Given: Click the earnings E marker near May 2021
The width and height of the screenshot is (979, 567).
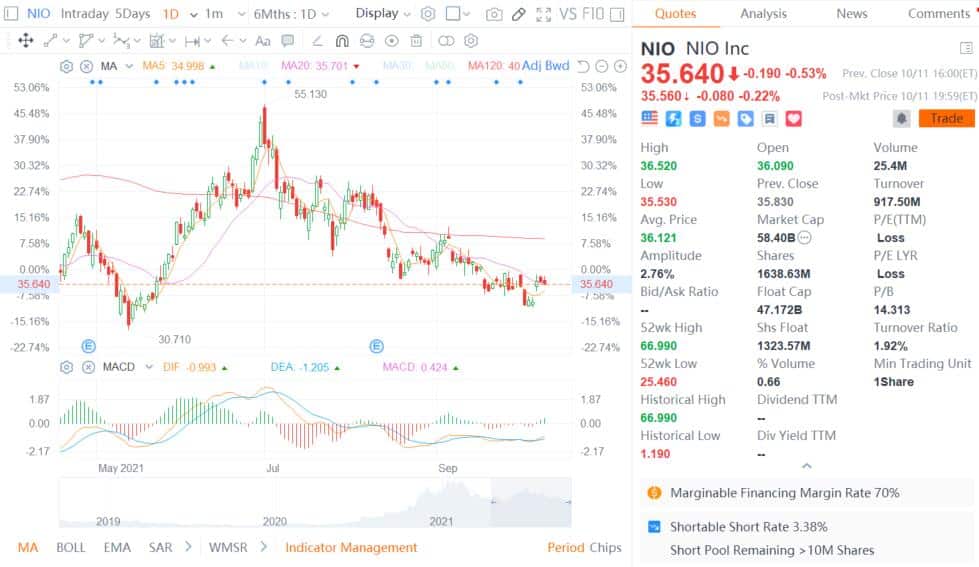Looking at the screenshot, I should click(x=89, y=346).
